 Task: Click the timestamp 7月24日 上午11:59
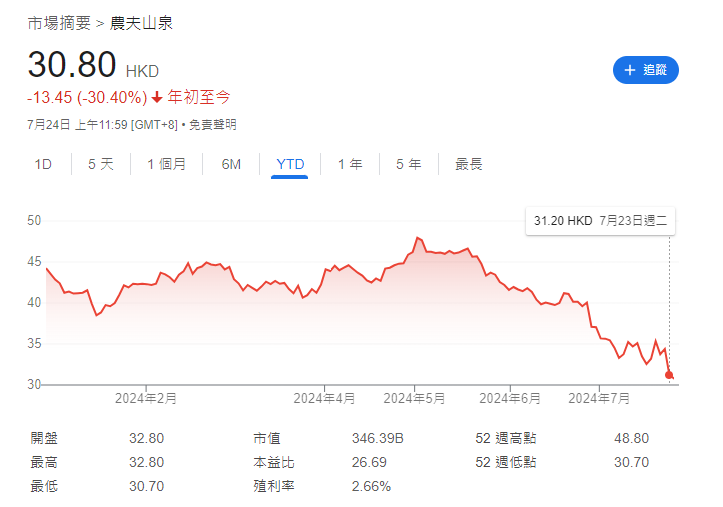coord(77,124)
